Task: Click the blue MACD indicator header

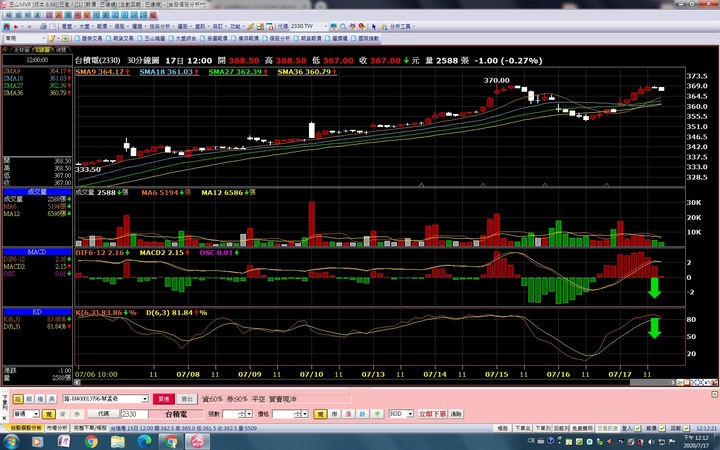Action: (x=37, y=252)
